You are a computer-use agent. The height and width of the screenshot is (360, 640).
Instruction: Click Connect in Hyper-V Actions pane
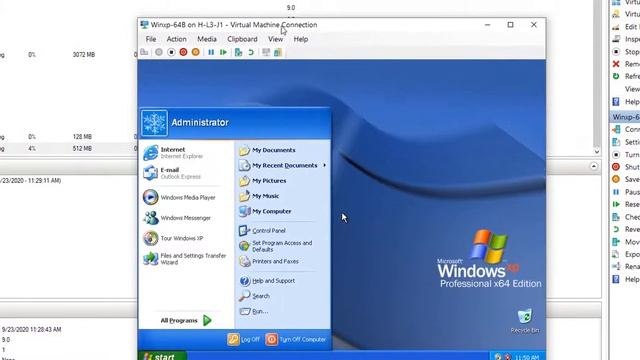(626, 129)
